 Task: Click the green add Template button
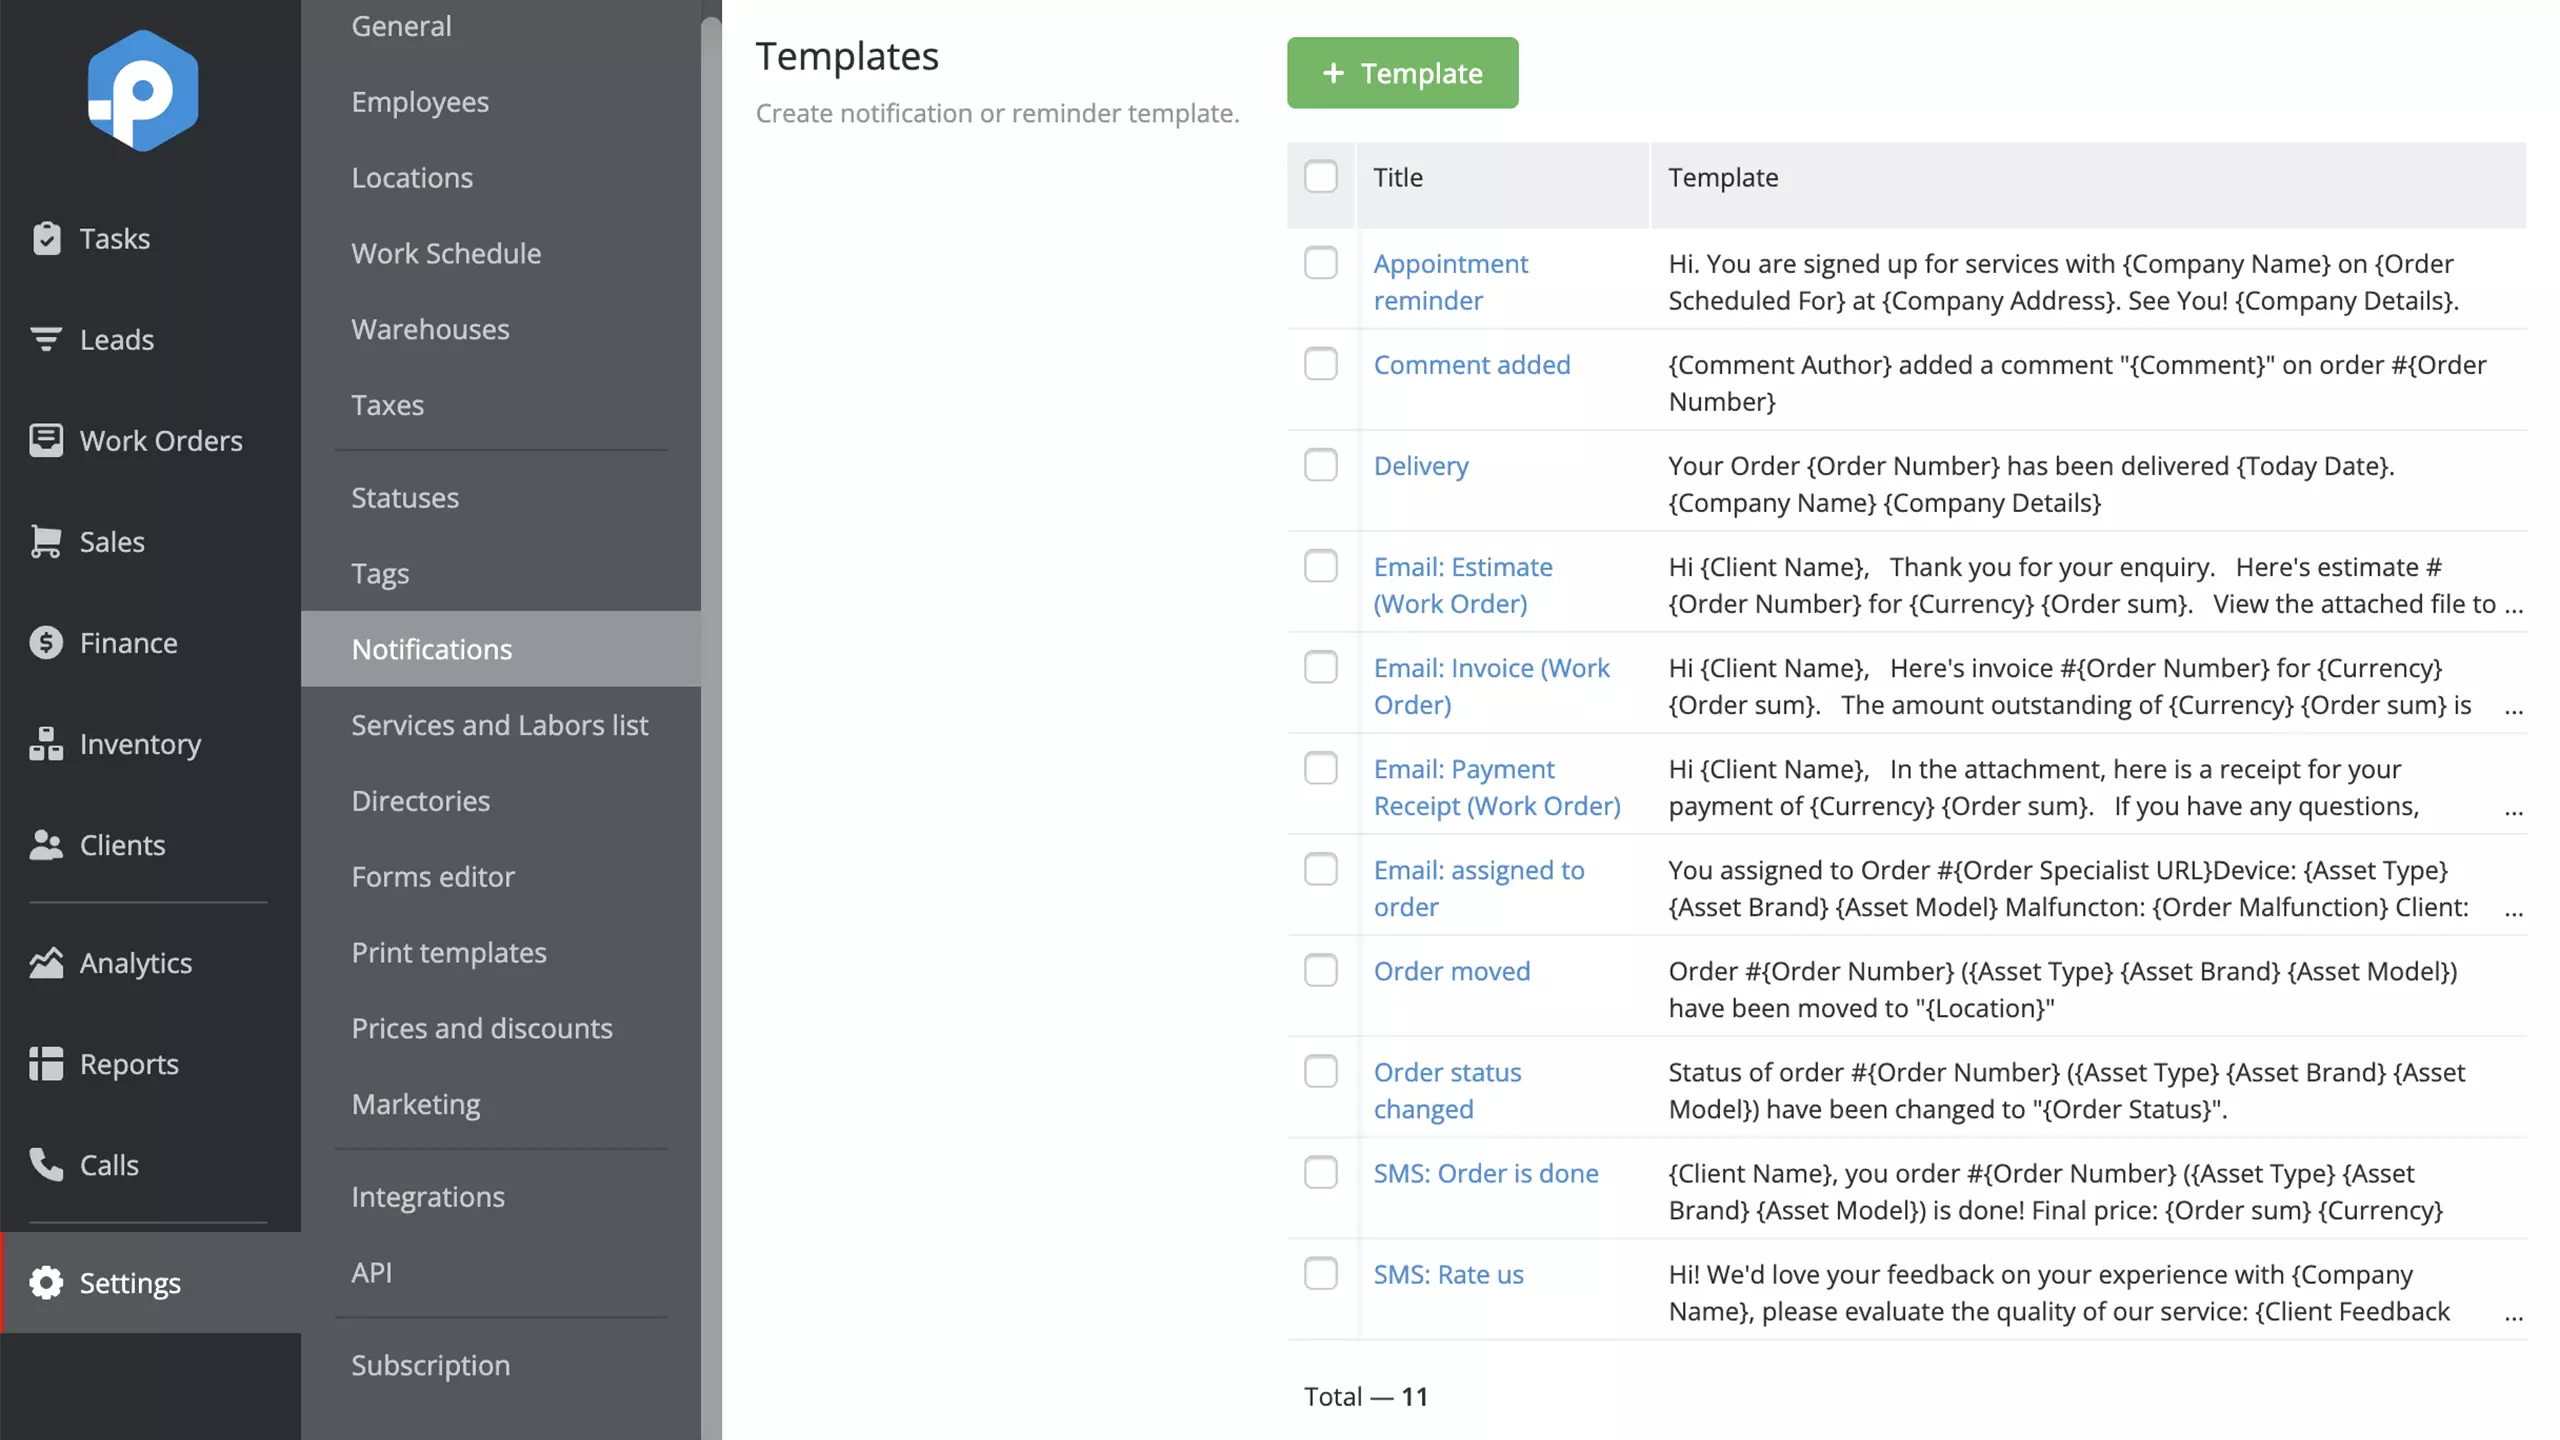click(1402, 73)
